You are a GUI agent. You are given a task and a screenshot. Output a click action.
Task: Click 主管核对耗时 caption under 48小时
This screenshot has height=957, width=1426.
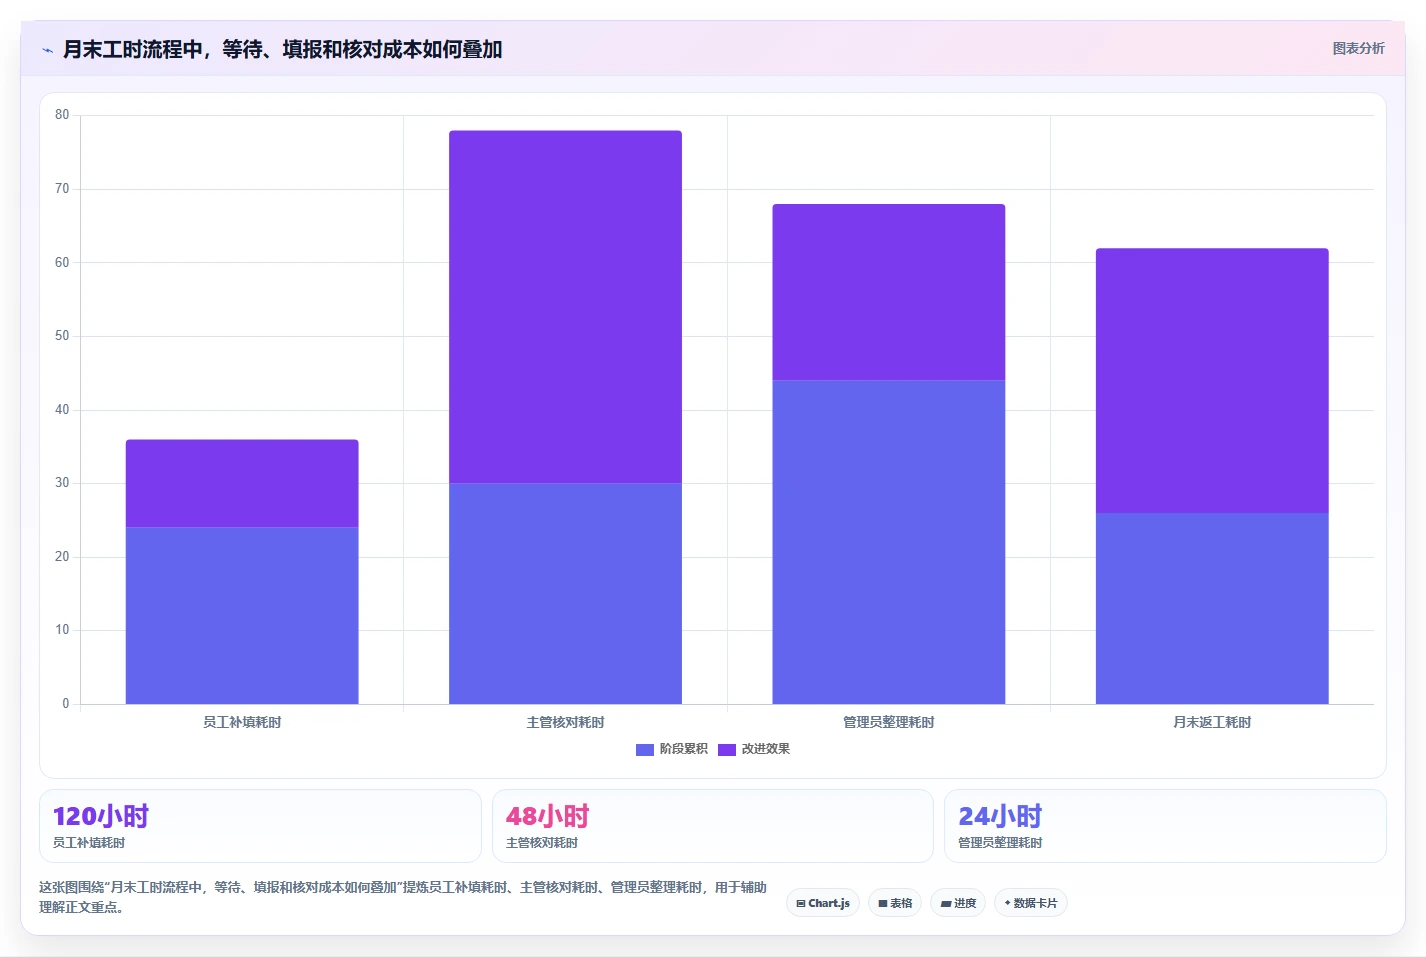point(542,843)
